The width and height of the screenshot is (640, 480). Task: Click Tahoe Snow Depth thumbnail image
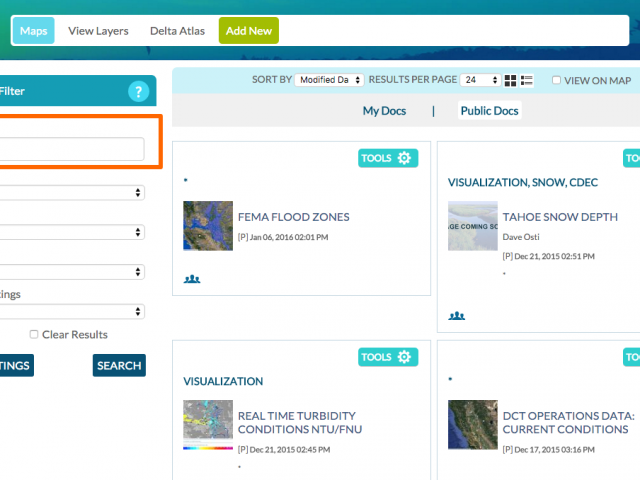(473, 226)
